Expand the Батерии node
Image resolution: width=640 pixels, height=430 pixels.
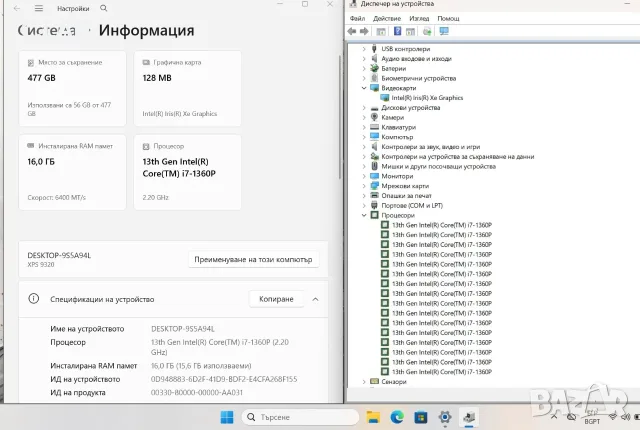(x=364, y=69)
